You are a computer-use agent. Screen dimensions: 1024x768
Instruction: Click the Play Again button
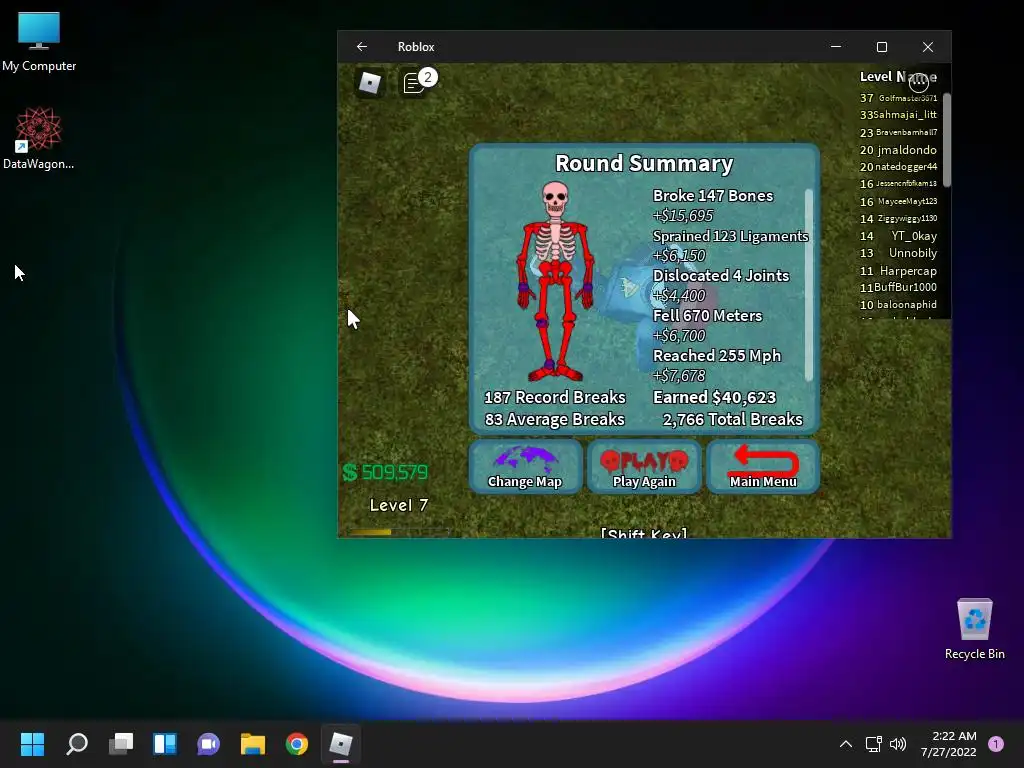tap(644, 466)
